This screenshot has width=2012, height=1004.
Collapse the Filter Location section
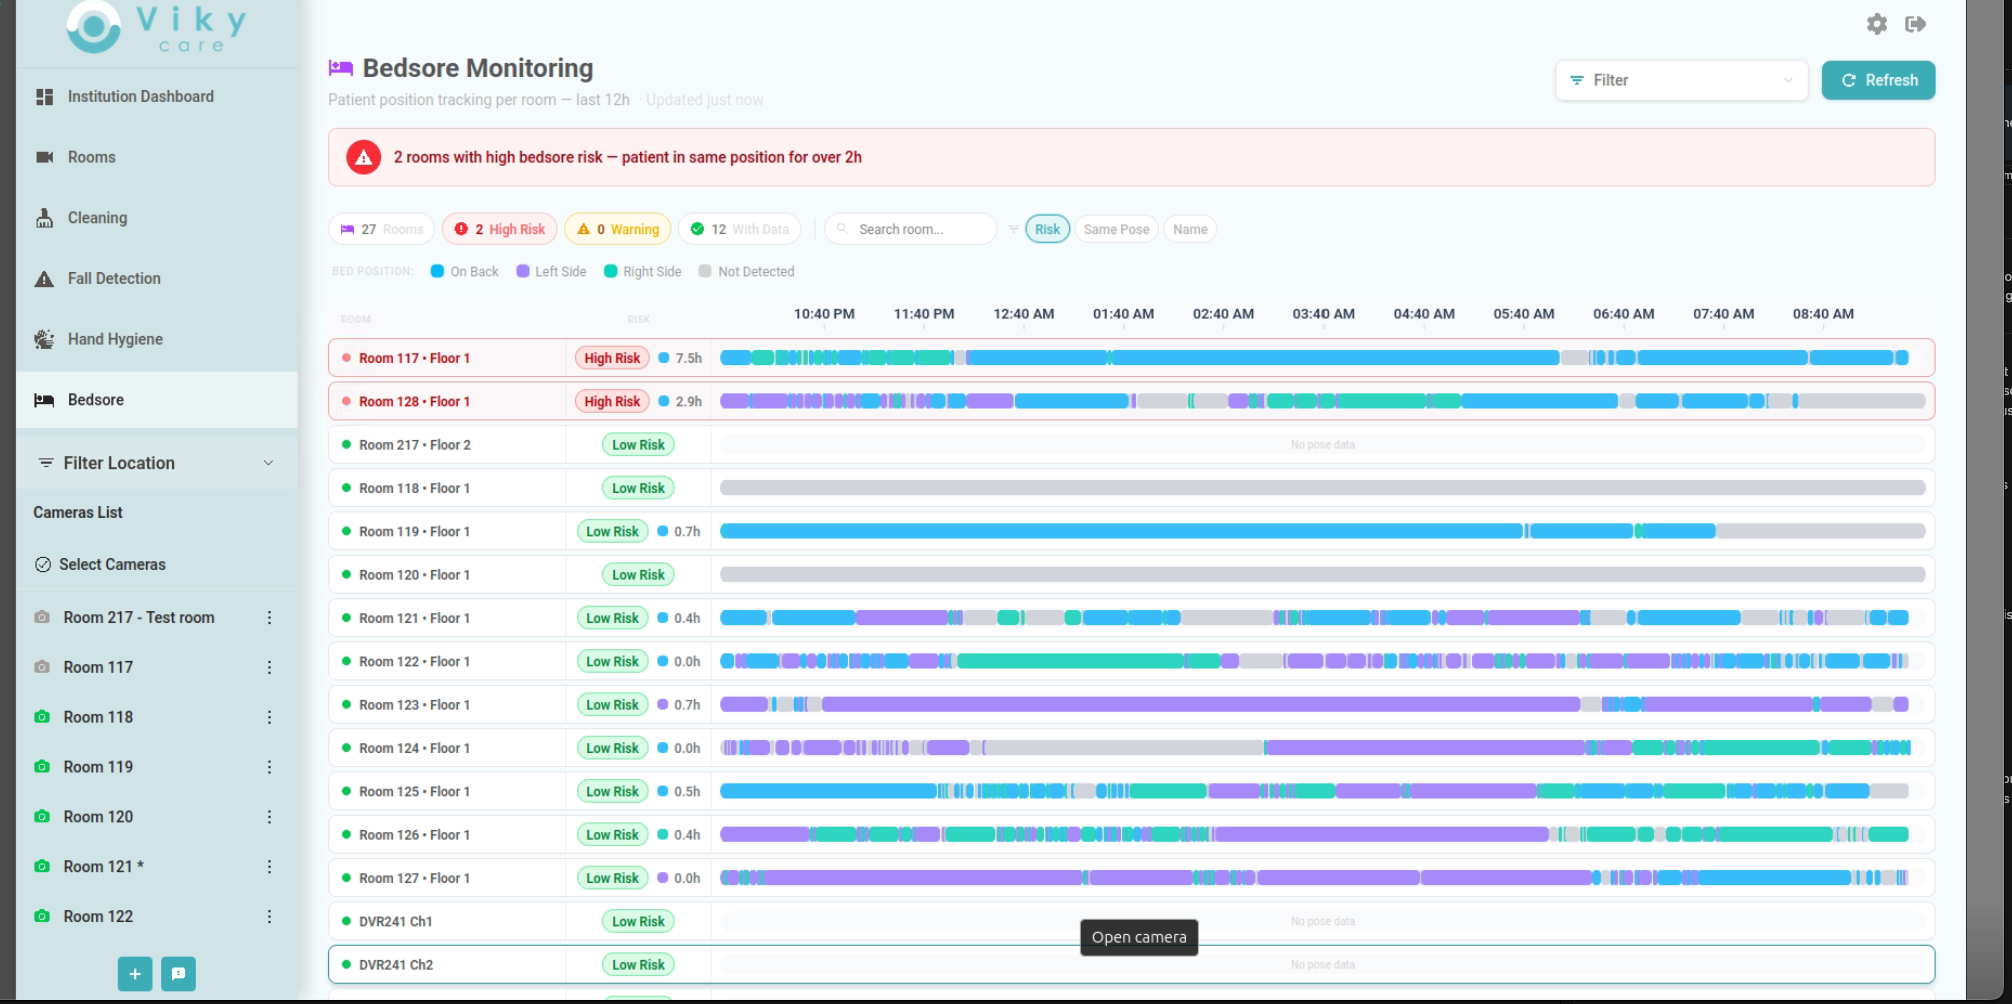pos(267,463)
